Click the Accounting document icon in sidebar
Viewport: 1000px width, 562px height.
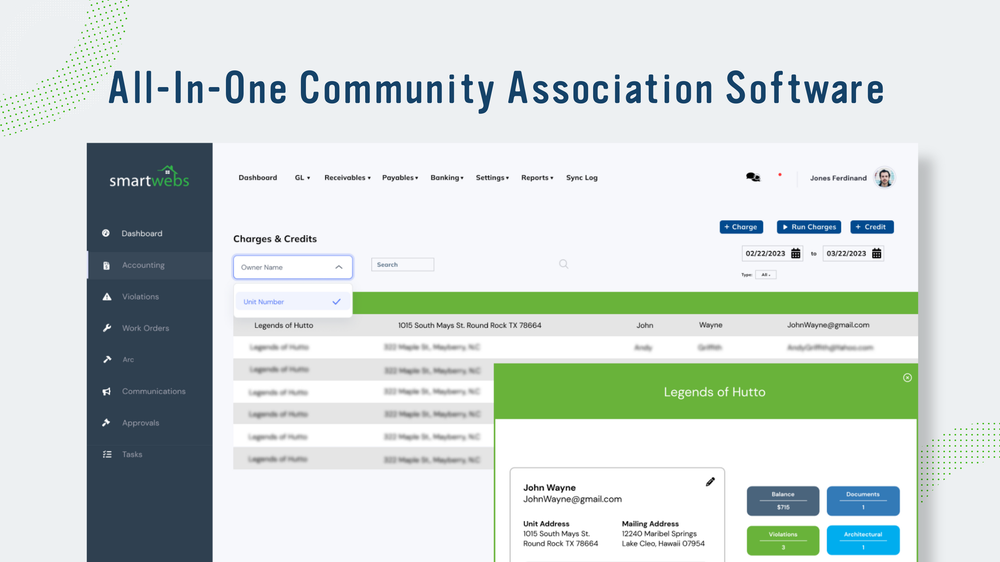pos(107,265)
